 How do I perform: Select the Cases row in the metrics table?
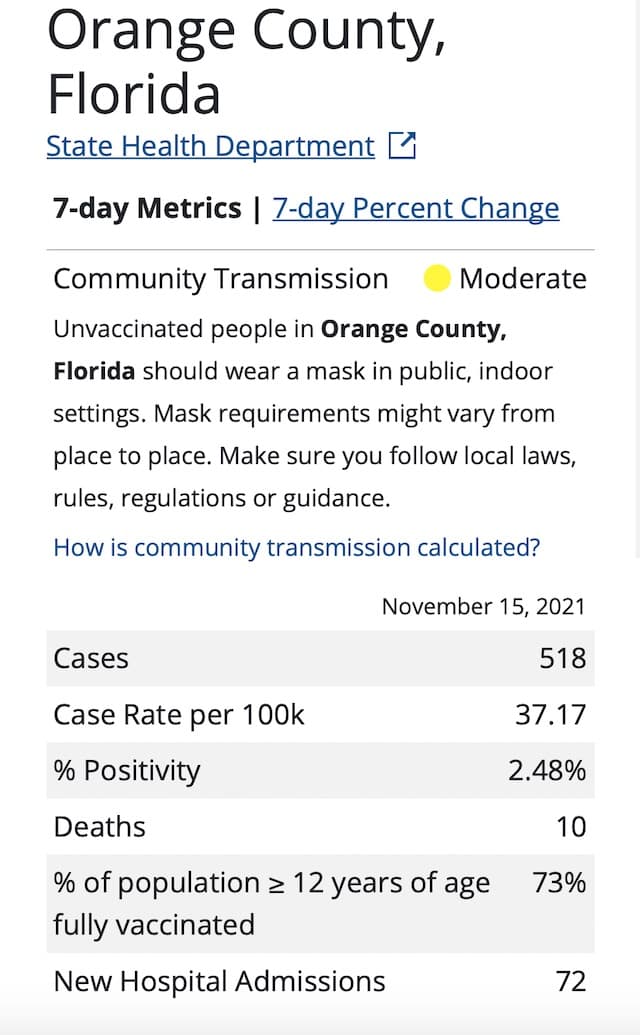click(320, 658)
